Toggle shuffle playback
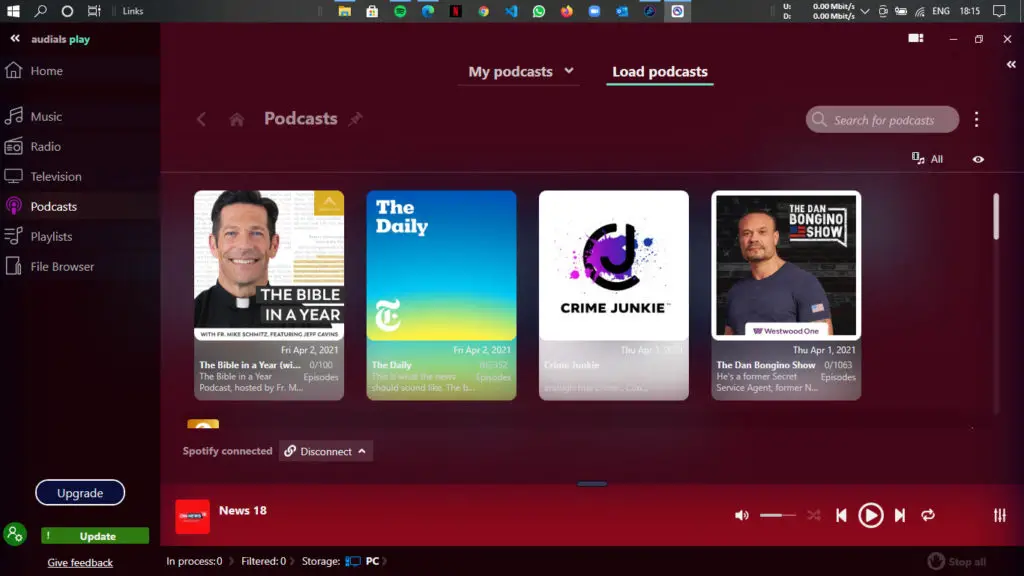 [x=814, y=515]
